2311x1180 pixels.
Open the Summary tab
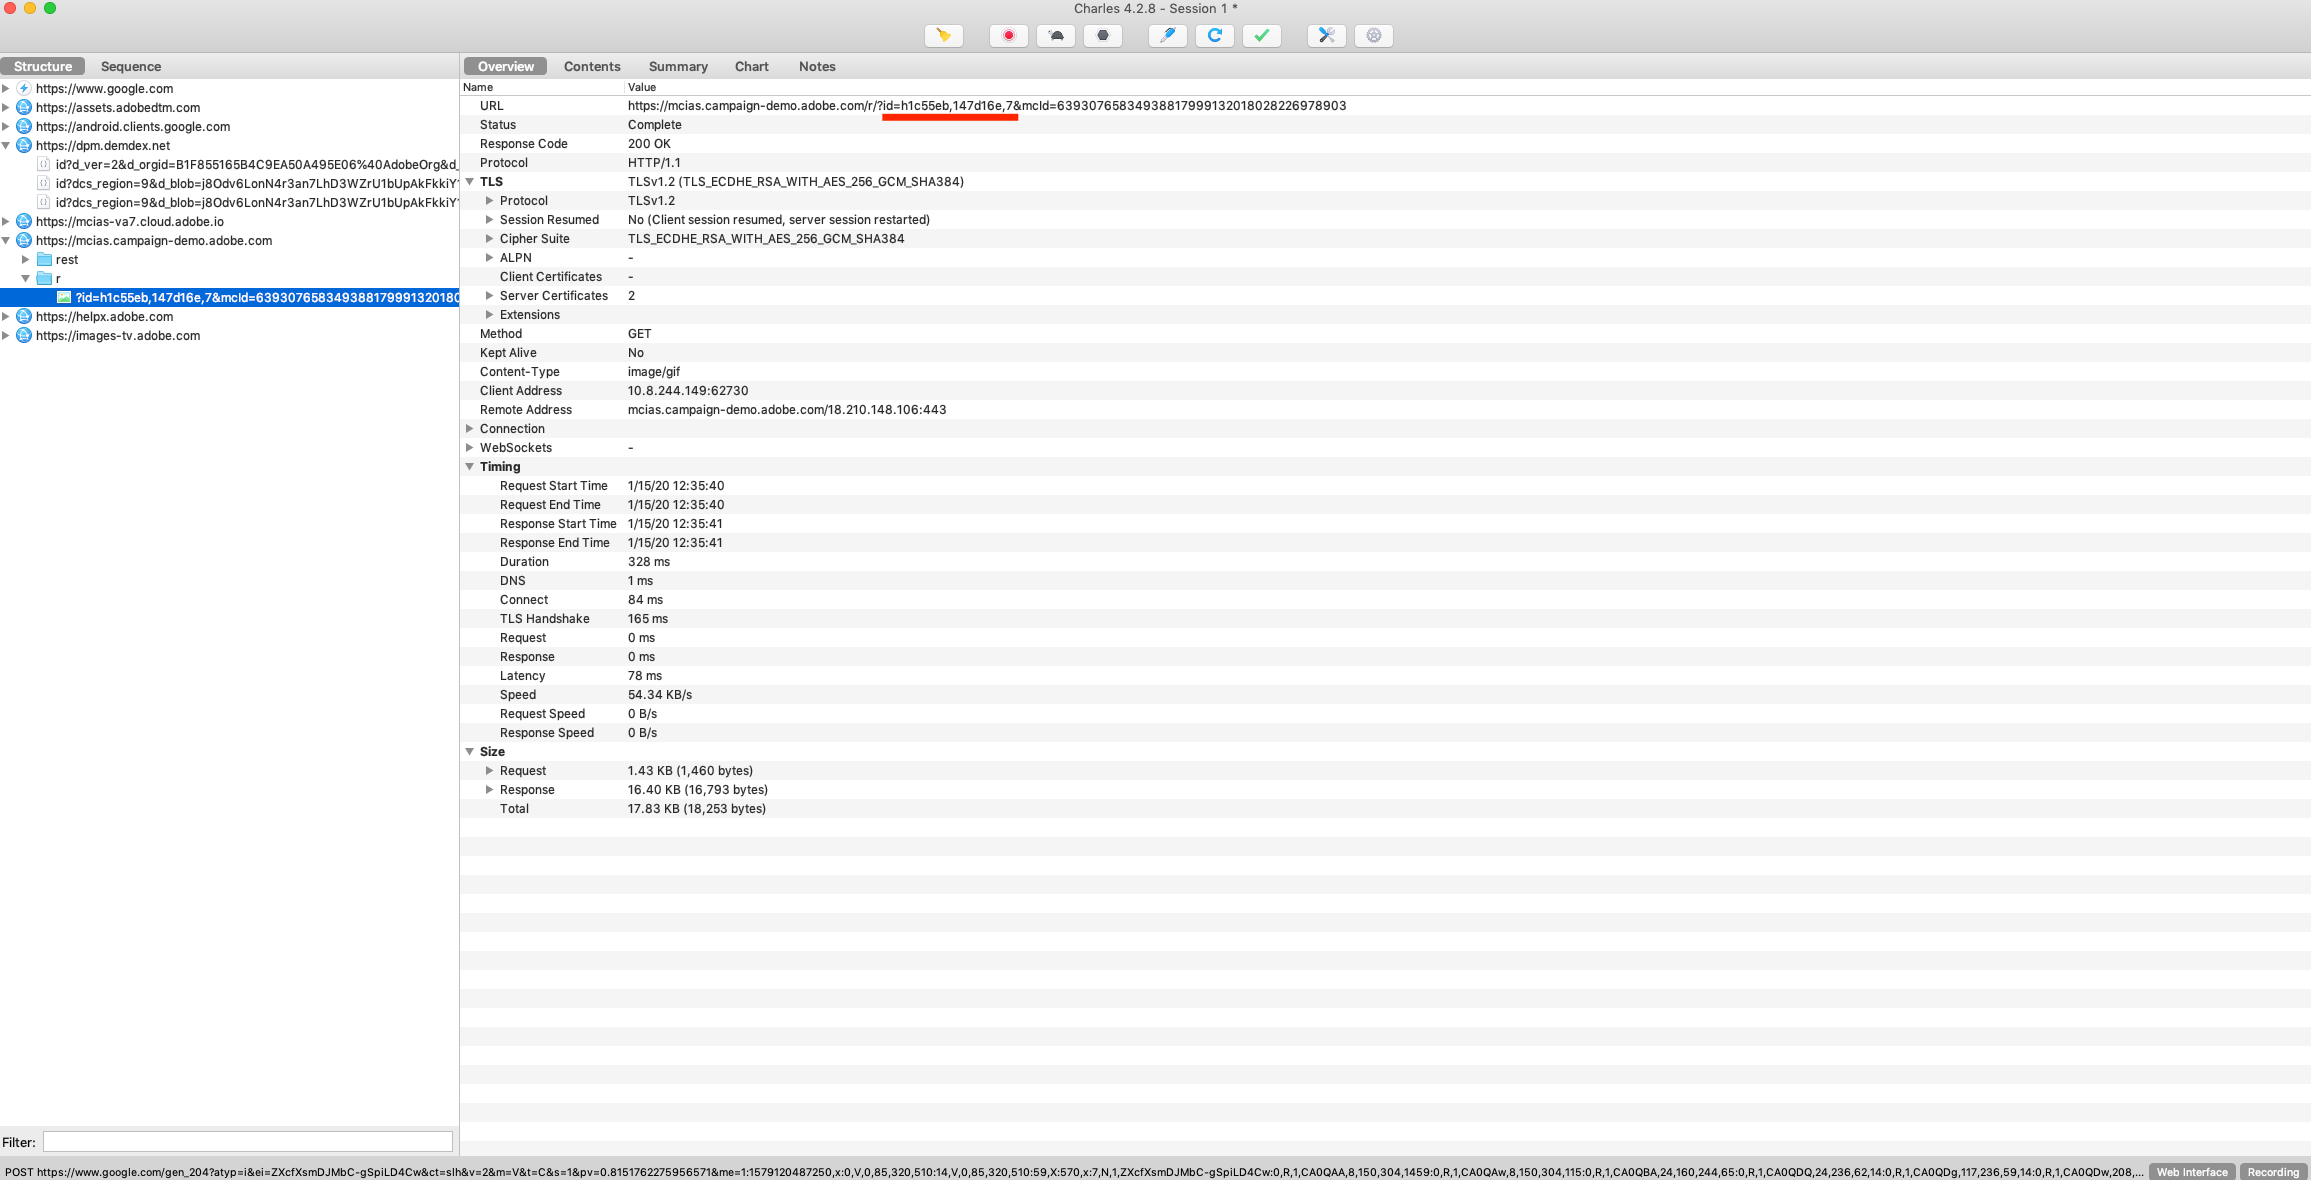pyautogui.click(x=678, y=66)
